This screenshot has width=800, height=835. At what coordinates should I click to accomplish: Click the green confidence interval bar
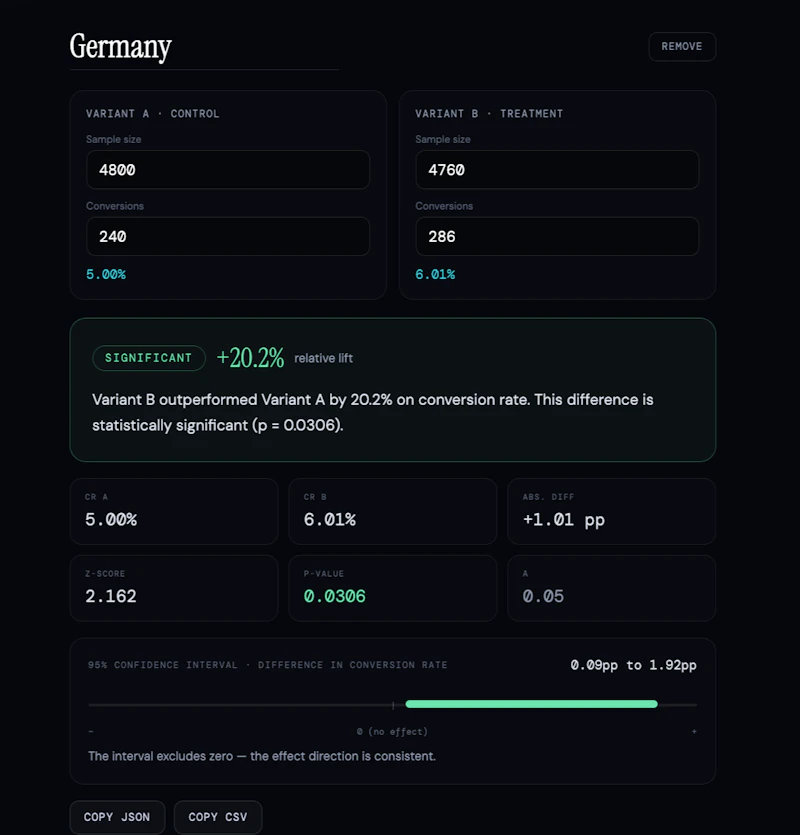click(x=532, y=704)
